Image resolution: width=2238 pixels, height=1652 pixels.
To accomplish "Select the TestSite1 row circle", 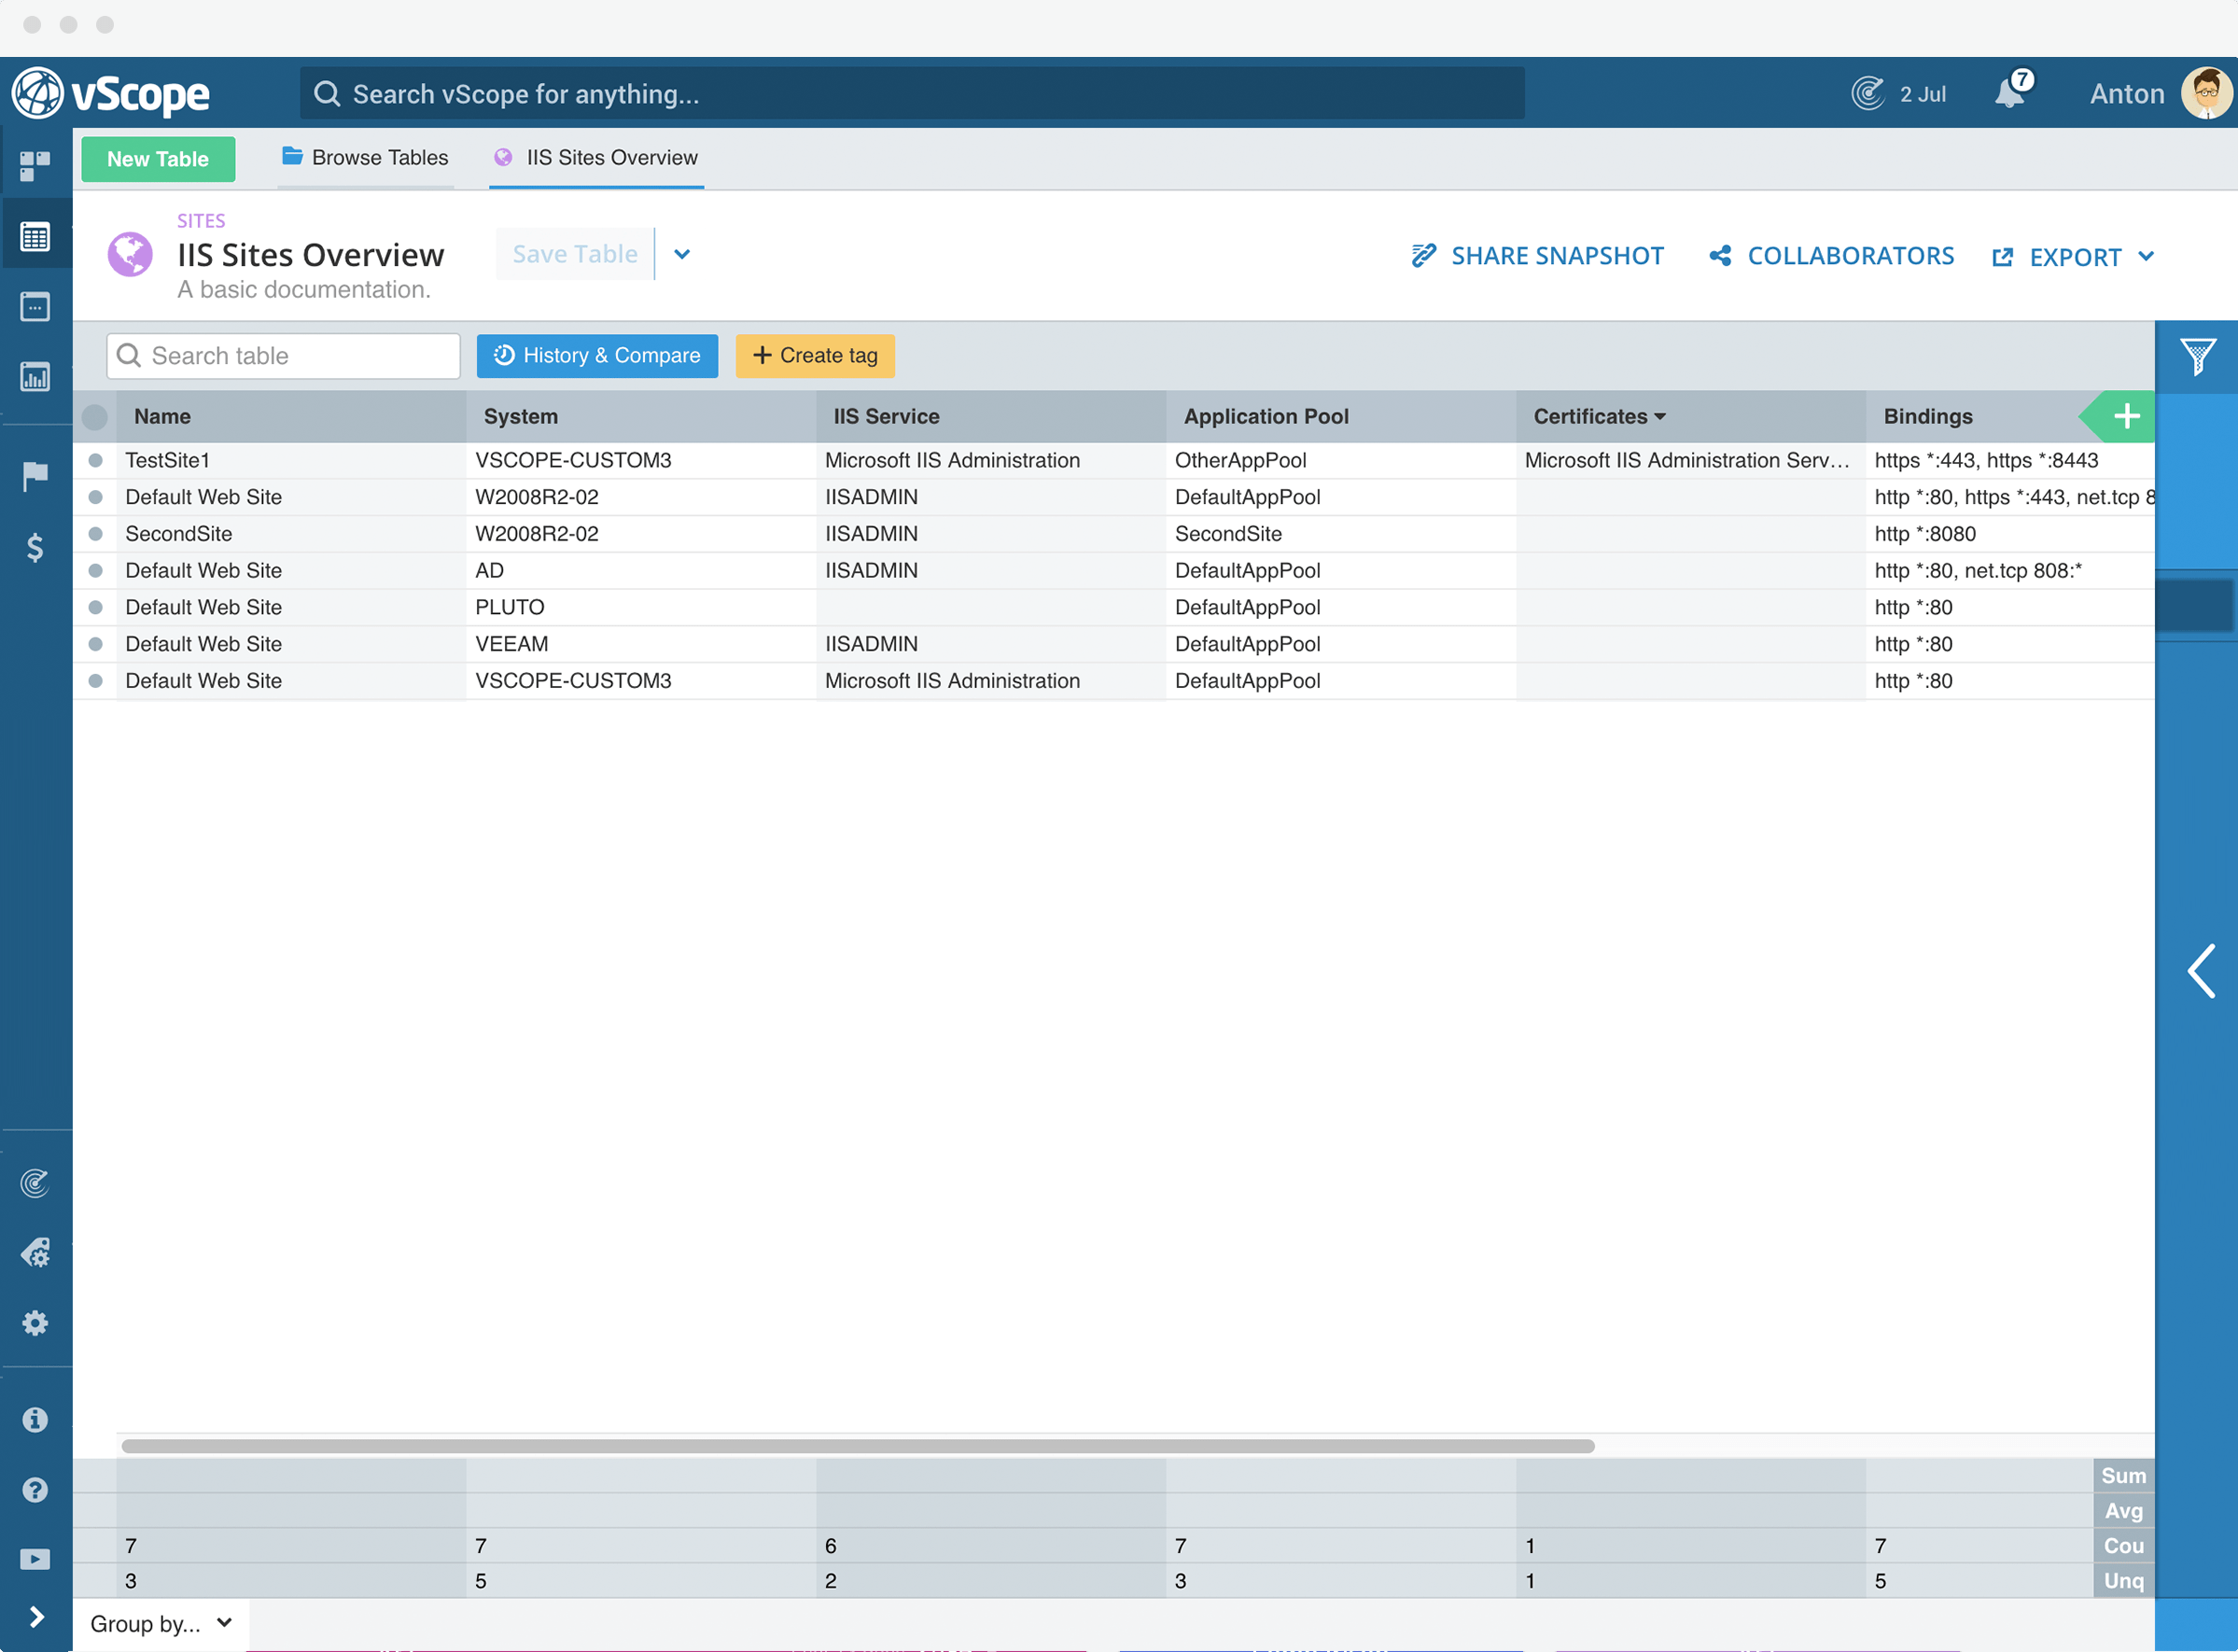I will click(x=95, y=460).
